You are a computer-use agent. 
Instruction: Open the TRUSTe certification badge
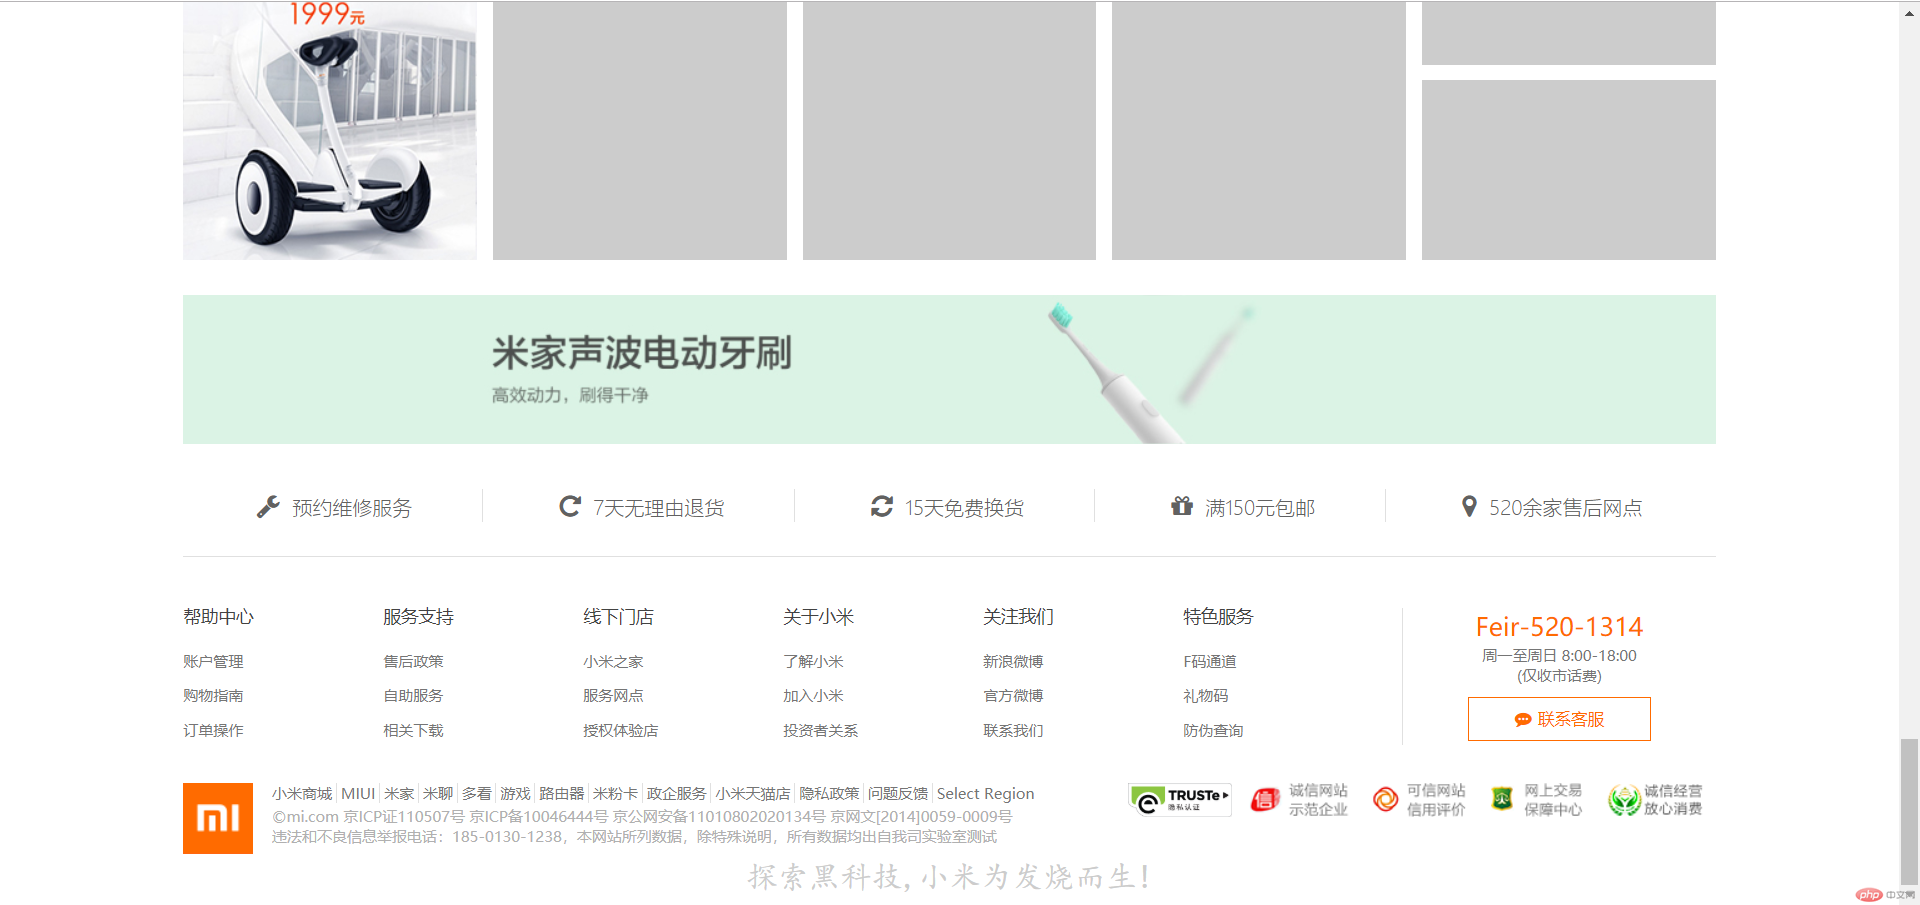(1180, 800)
